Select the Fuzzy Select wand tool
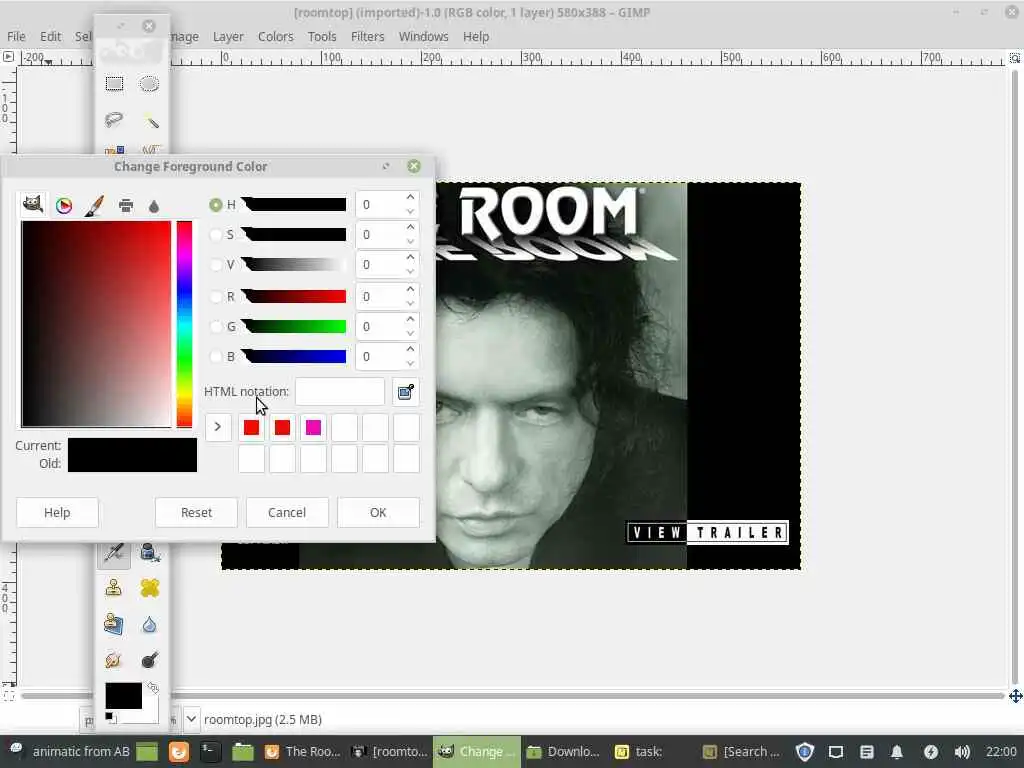 150,120
